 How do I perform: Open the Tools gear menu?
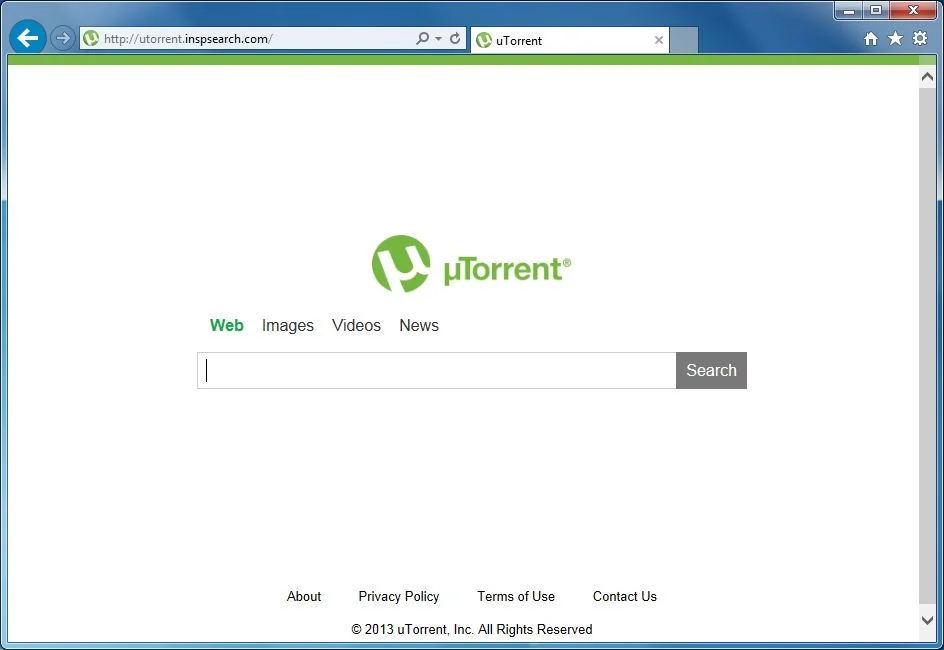pyautogui.click(x=920, y=39)
